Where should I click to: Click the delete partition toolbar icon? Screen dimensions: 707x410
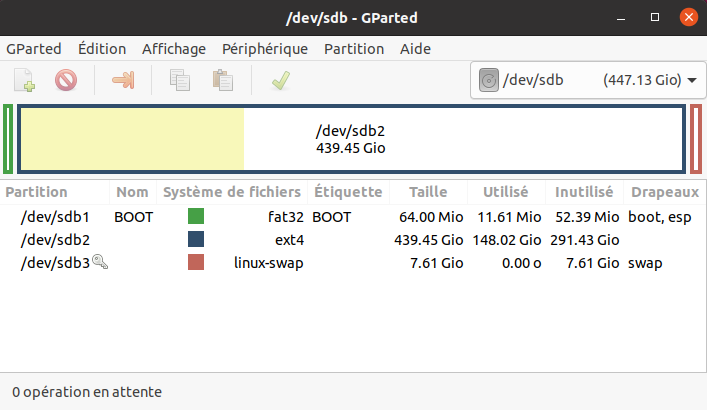click(x=66, y=80)
